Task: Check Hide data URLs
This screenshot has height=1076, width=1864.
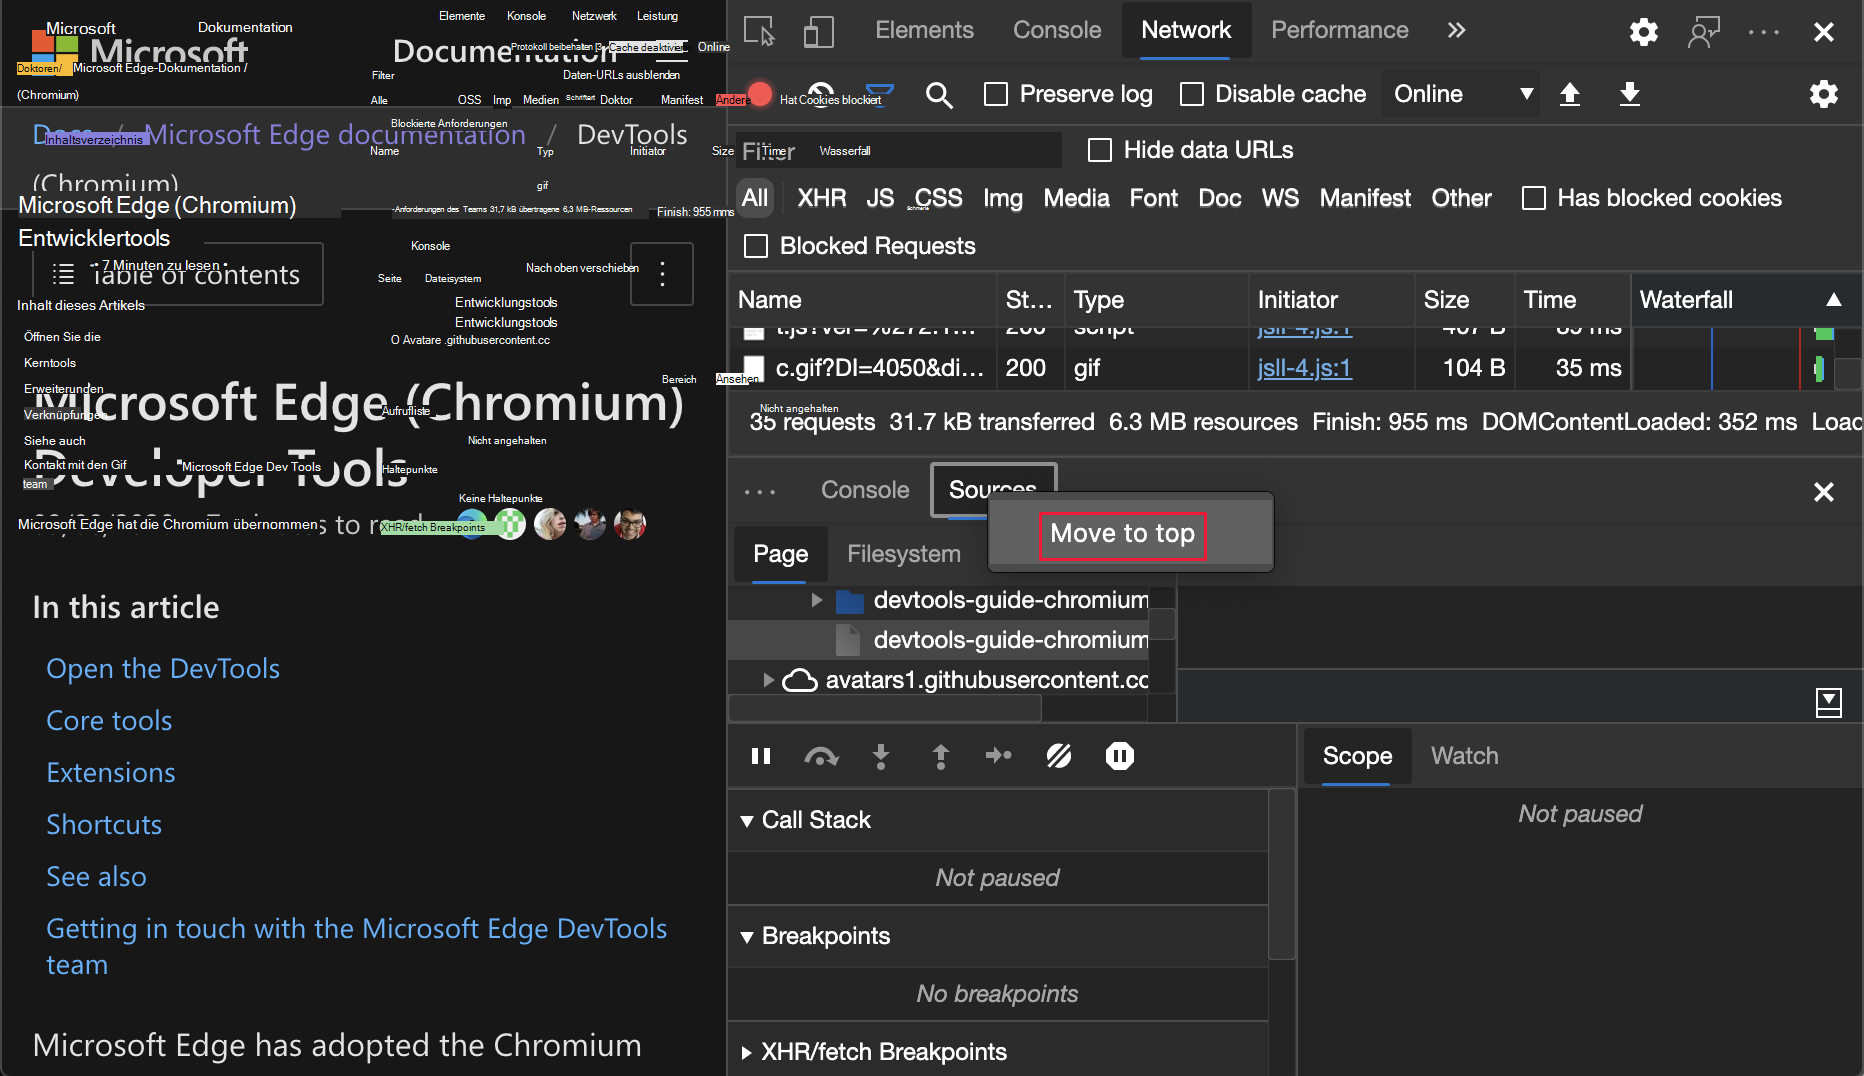Action: coord(1100,150)
